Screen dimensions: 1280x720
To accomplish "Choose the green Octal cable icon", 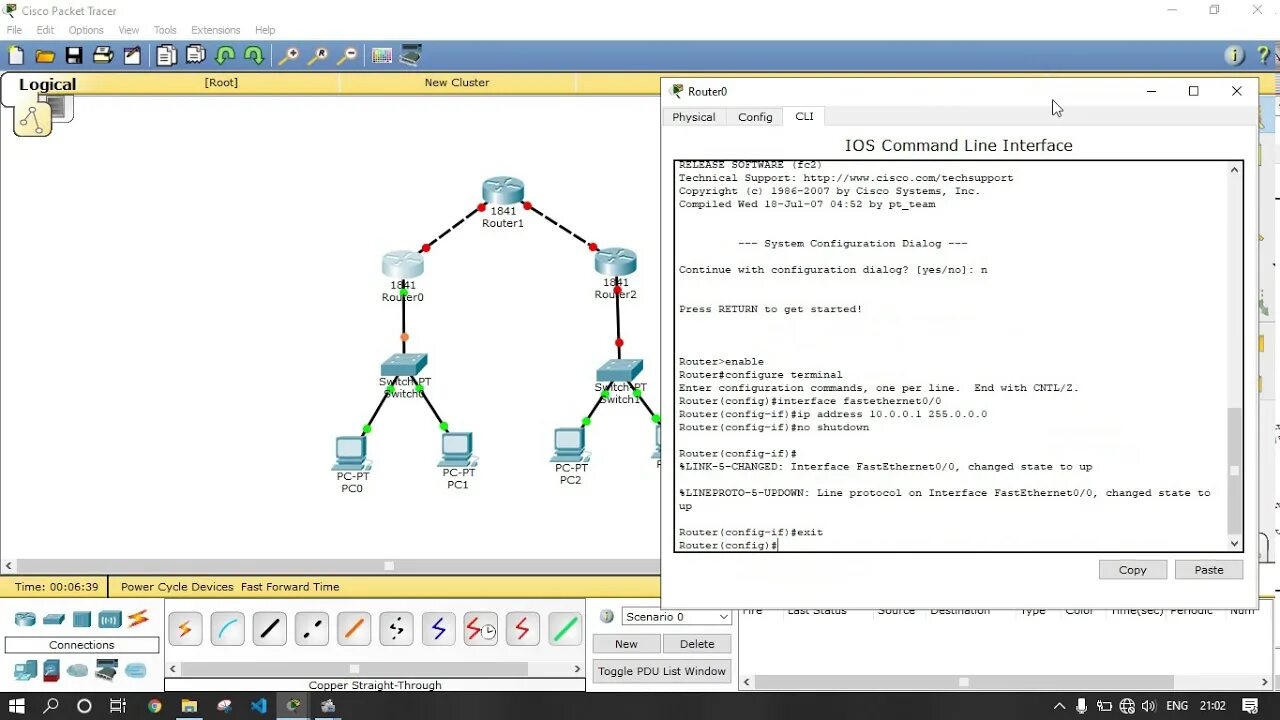I will click(x=565, y=629).
